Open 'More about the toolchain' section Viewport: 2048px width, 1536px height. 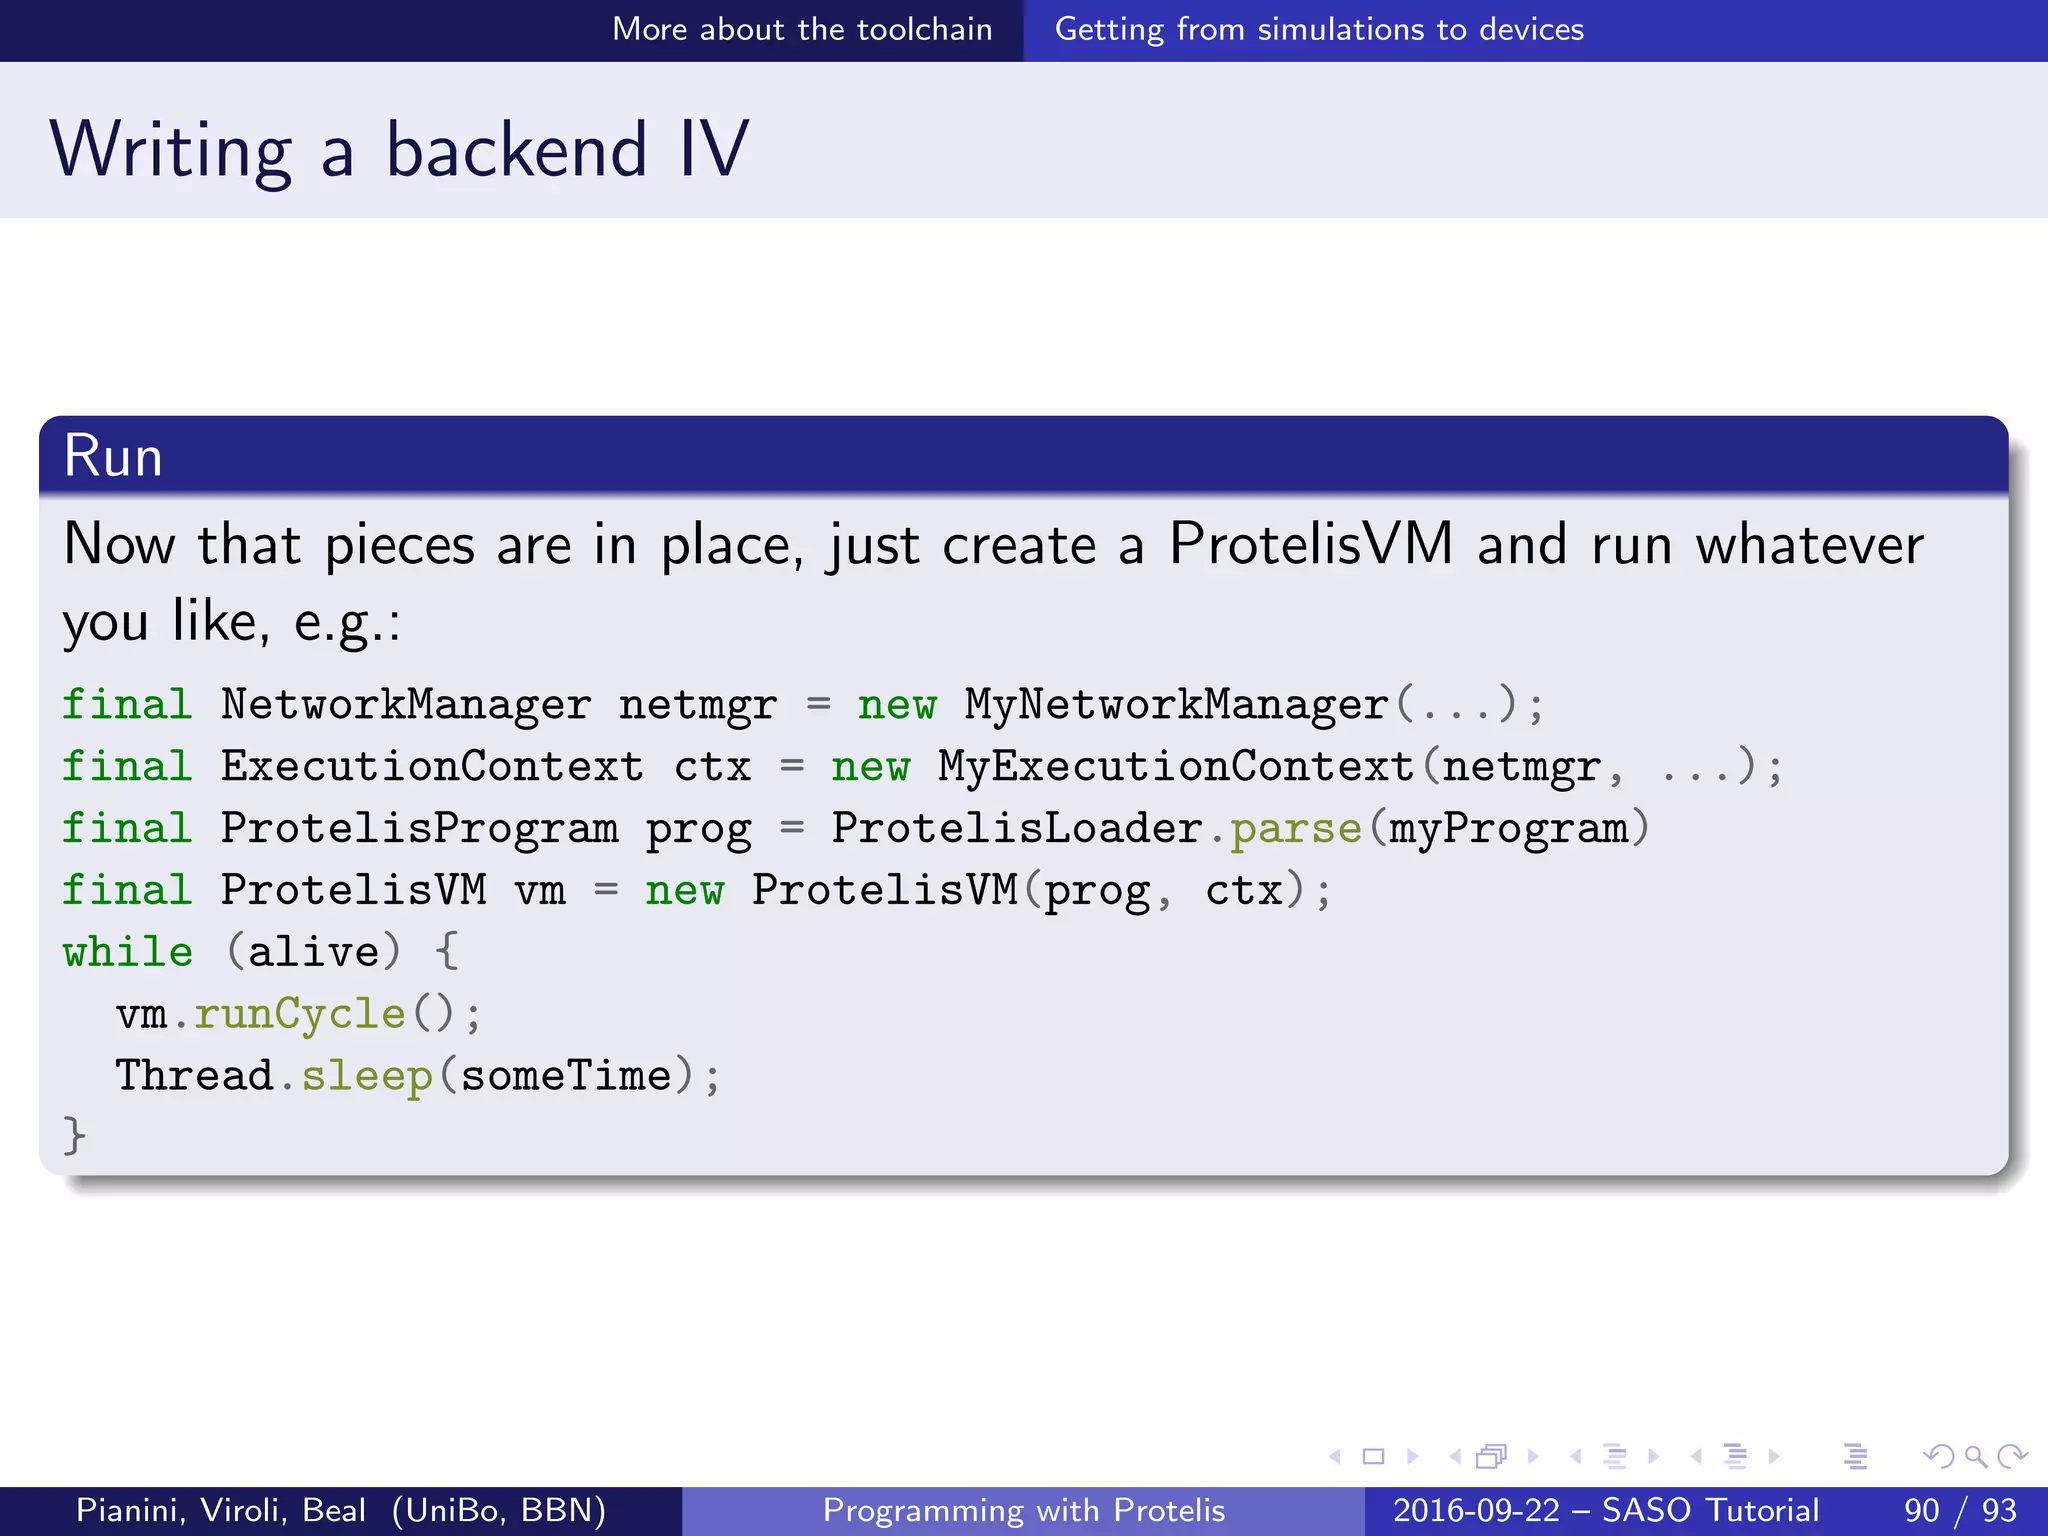pos(802,29)
